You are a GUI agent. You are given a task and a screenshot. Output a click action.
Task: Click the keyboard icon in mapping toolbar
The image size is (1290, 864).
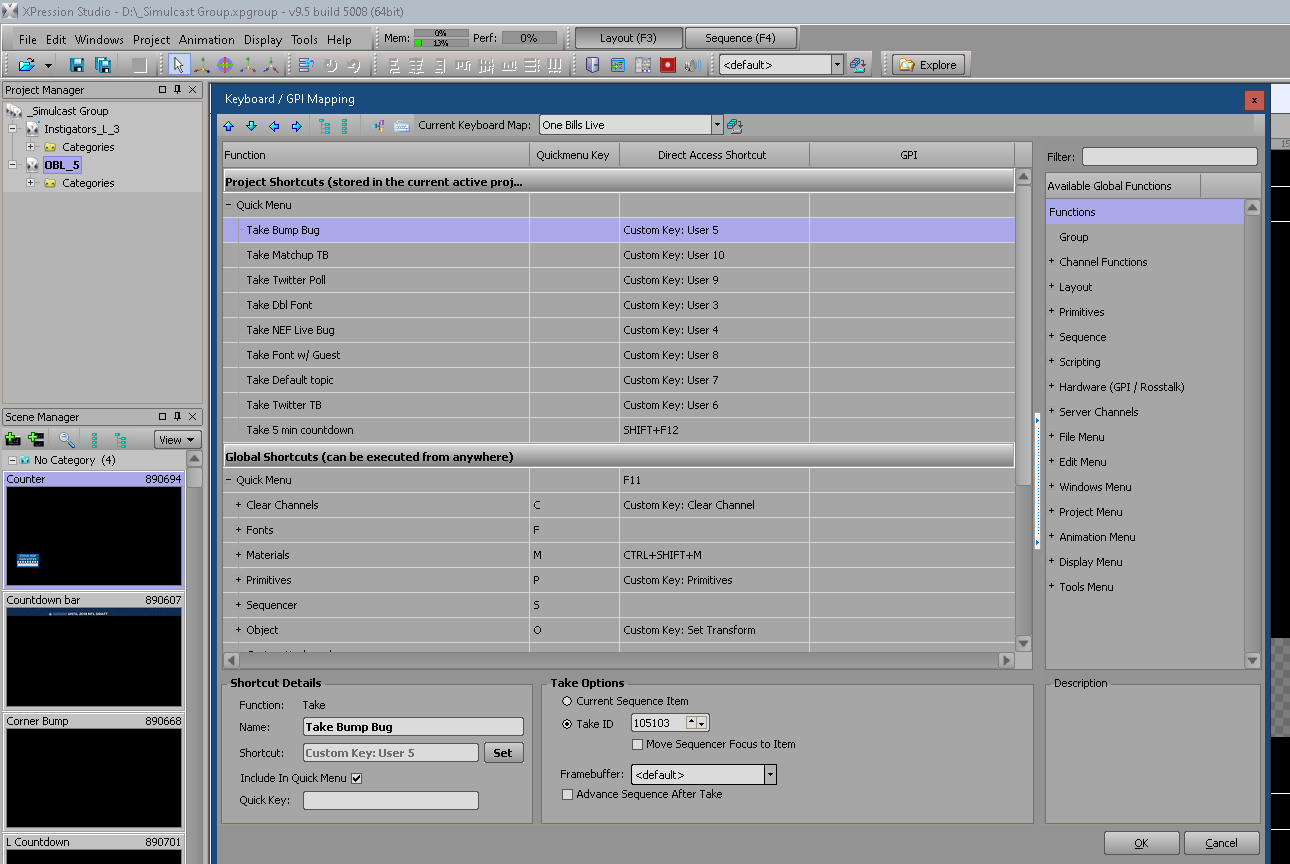point(402,126)
